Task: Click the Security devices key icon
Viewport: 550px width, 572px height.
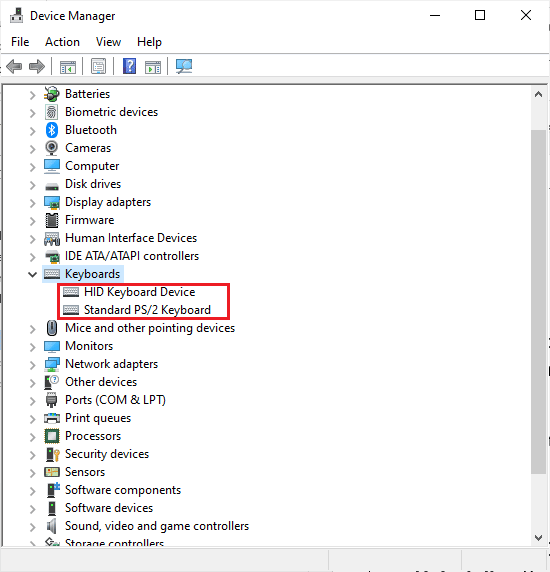Action: coord(53,454)
